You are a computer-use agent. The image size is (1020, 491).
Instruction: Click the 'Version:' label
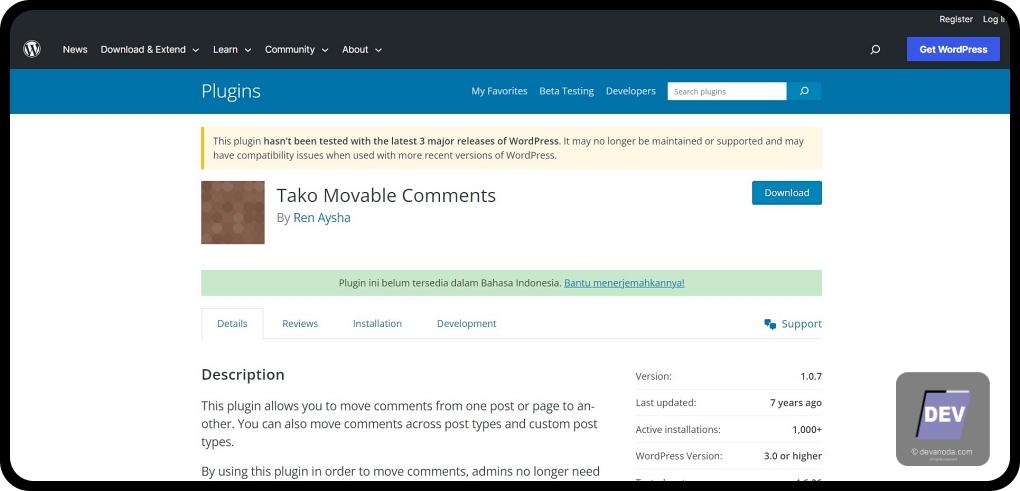pyautogui.click(x=653, y=376)
